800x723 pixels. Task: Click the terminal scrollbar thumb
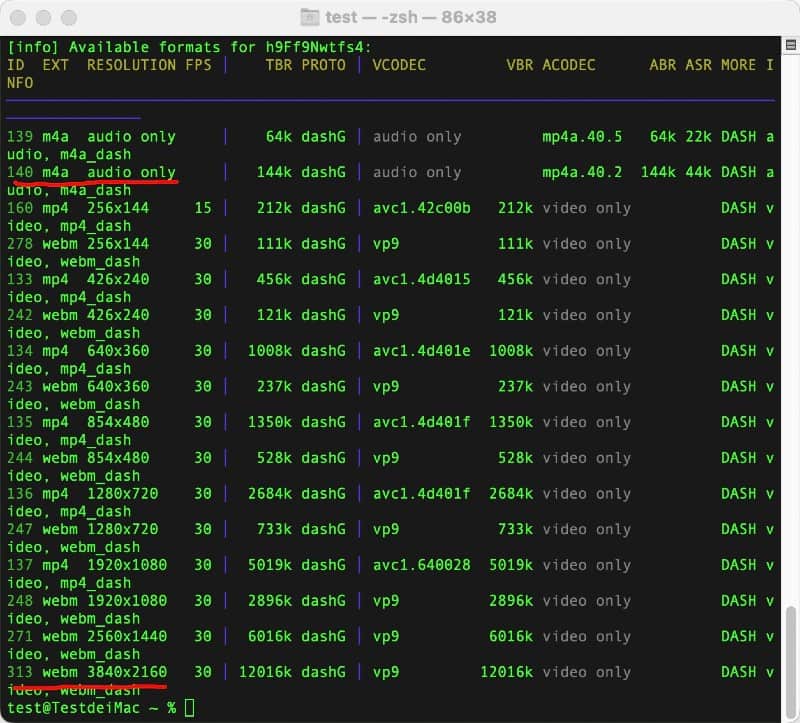(x=791, y=652)
